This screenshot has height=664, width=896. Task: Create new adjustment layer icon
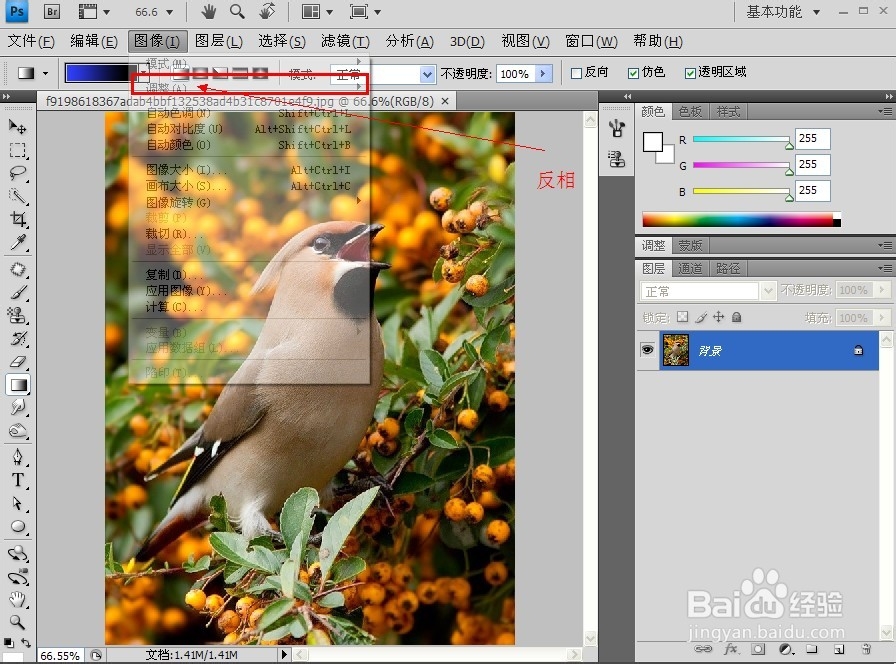click(787, 649)
